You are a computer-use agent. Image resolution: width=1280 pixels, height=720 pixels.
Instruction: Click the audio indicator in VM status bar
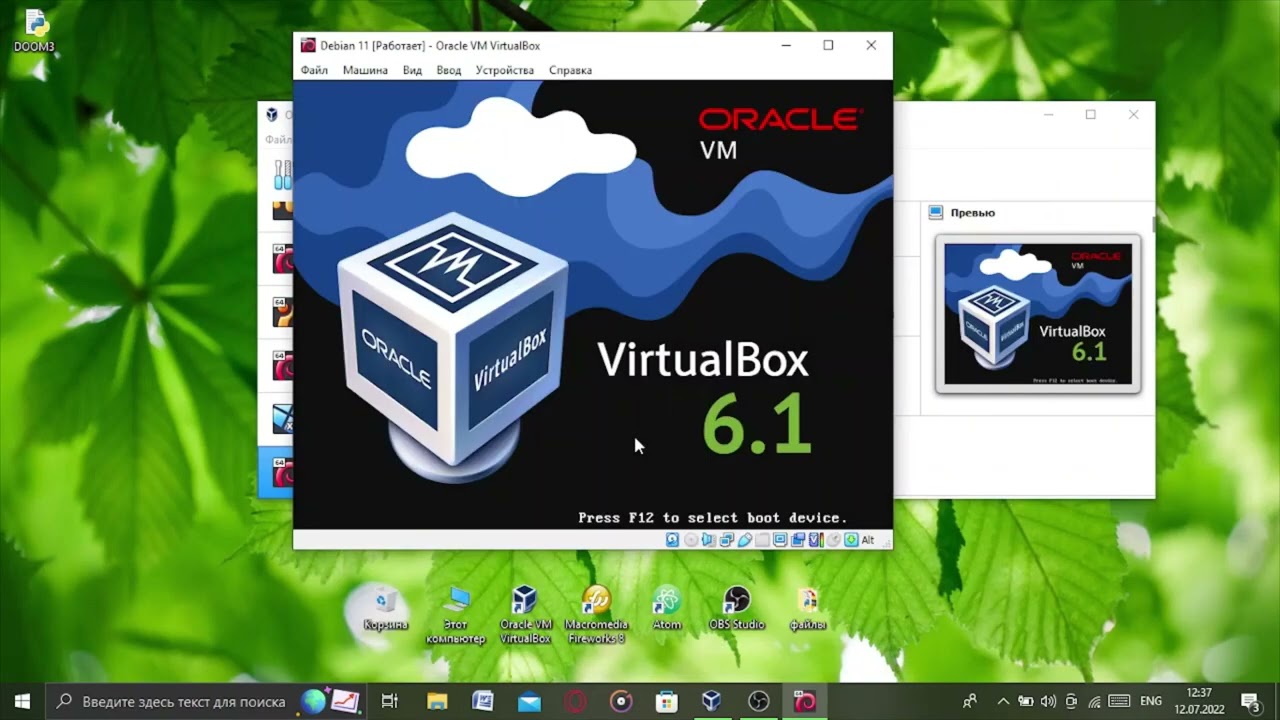coord(708,540)
